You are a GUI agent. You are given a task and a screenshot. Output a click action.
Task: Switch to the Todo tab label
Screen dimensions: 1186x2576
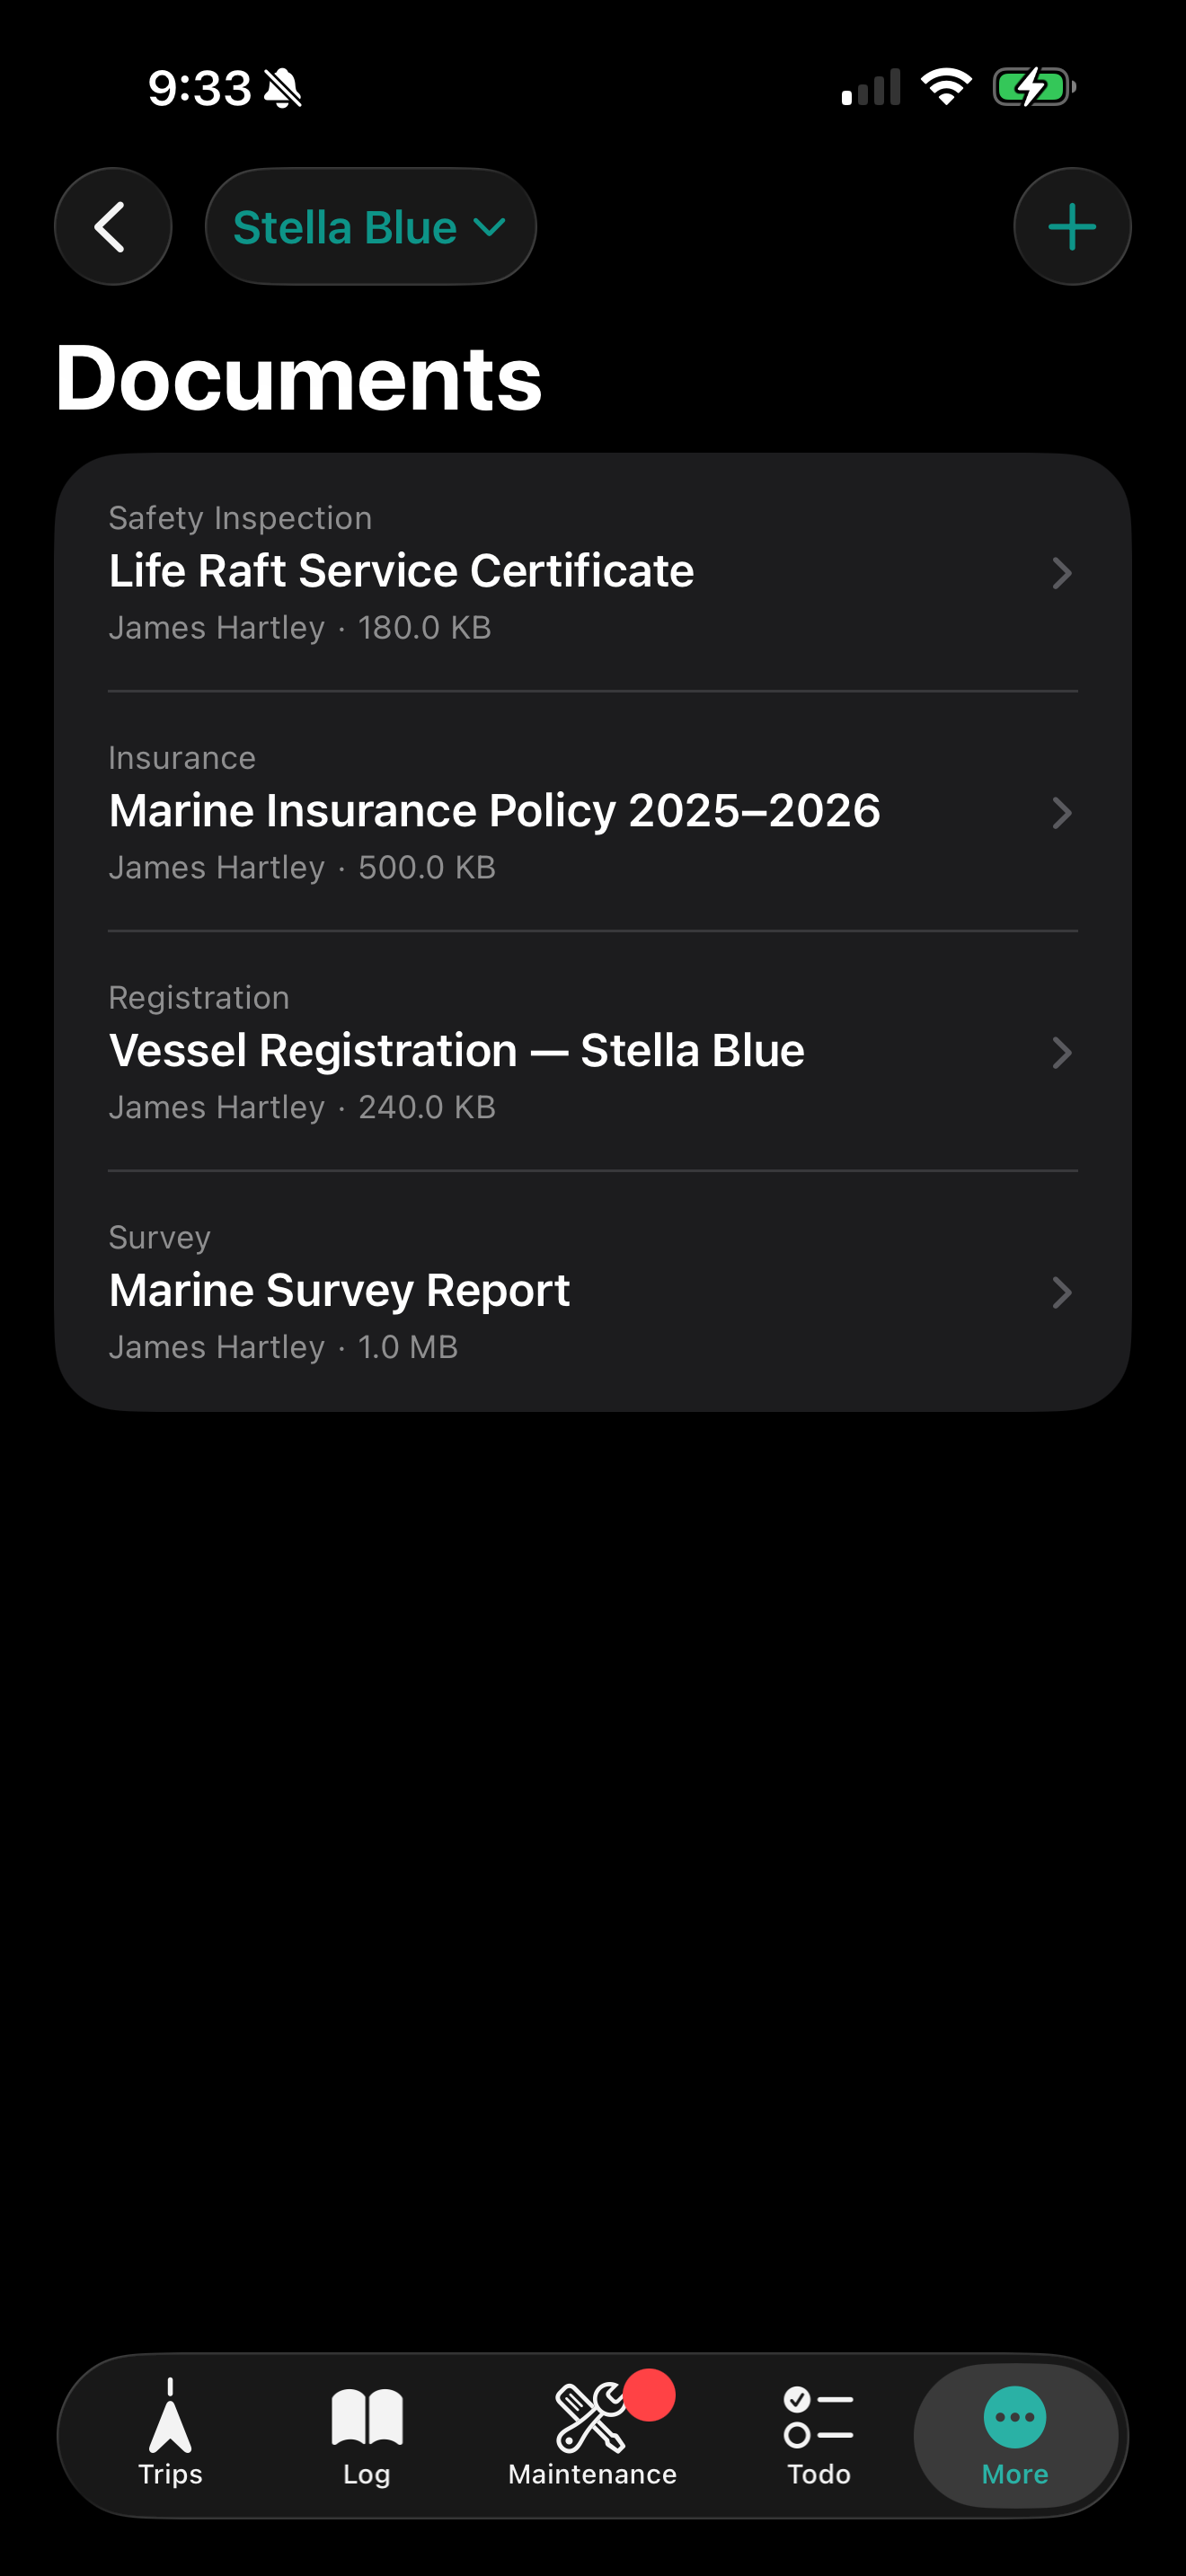click(x=819, y=2474)
